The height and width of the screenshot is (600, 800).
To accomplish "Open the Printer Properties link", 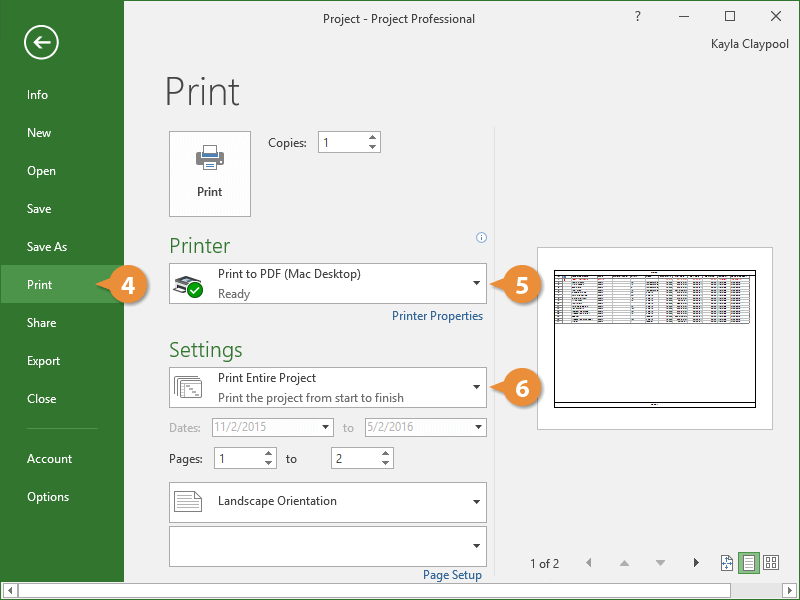I will pos(437,316).
